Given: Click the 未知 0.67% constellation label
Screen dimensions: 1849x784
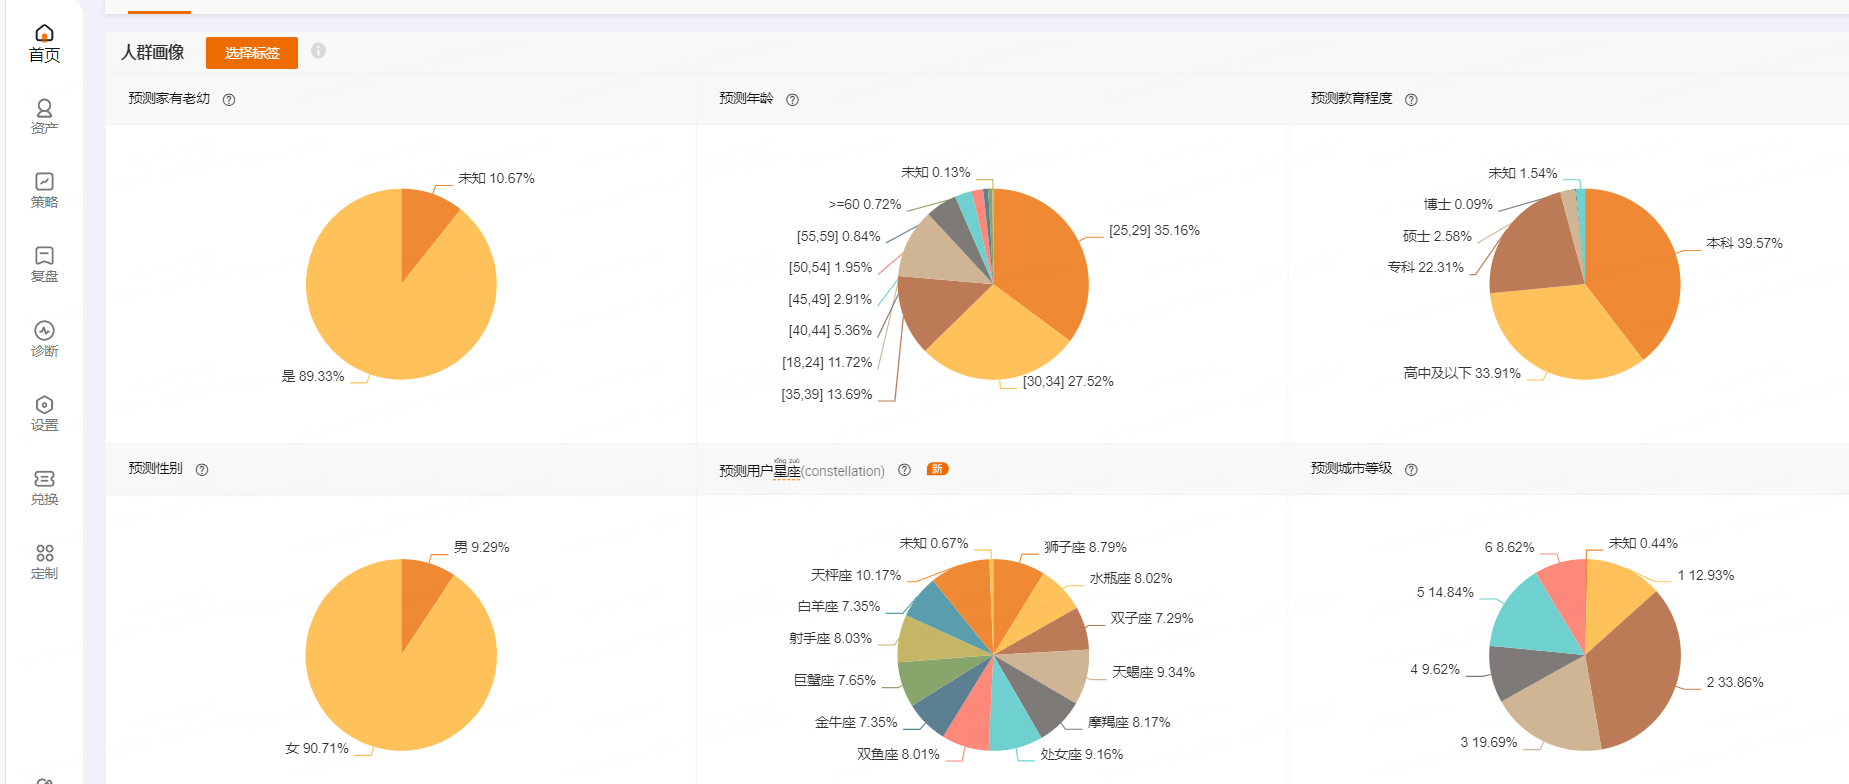Looking at the screenshot, I should [x=934, y=543].
